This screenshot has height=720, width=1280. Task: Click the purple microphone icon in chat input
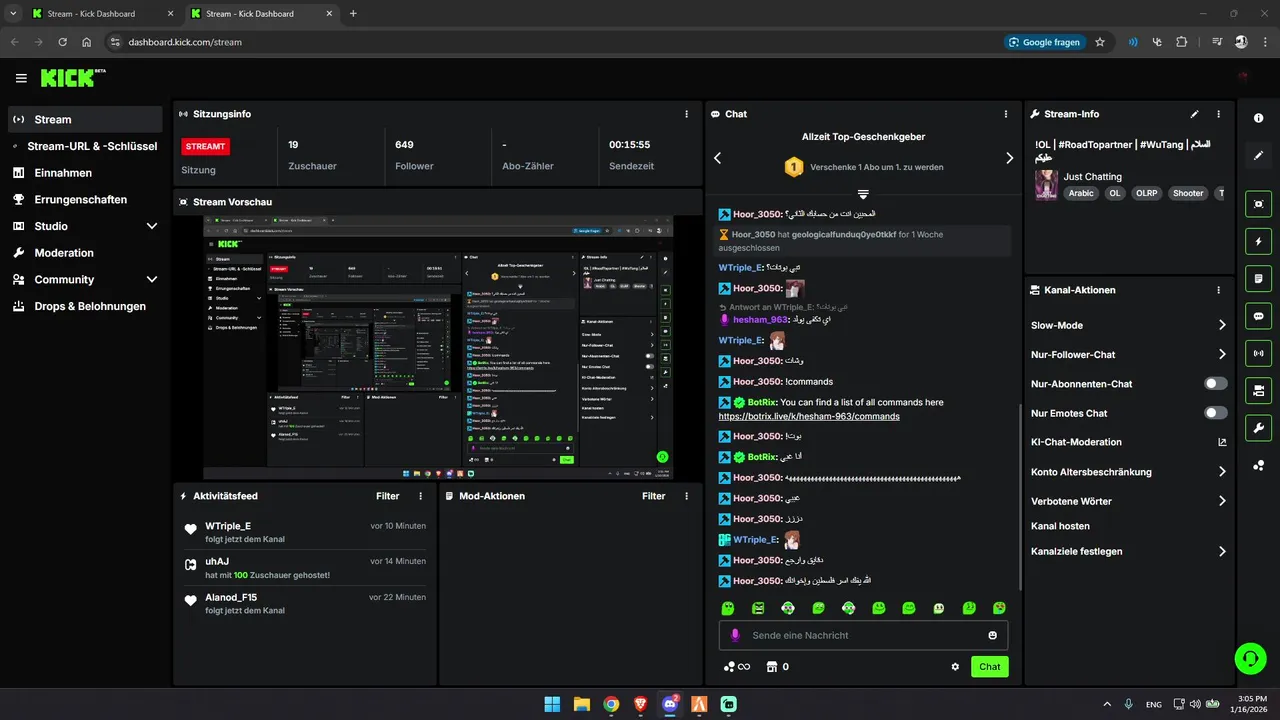click(x=735, y=635)
